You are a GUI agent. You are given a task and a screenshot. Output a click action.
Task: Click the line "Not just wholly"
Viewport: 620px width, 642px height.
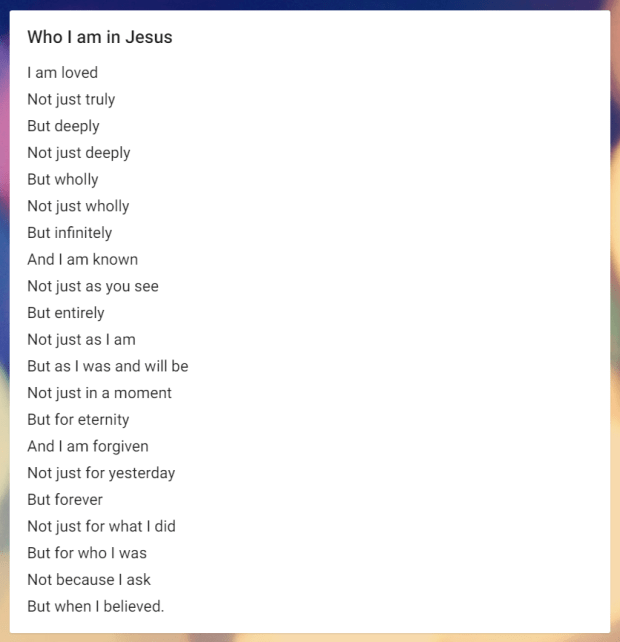point(78,206)
